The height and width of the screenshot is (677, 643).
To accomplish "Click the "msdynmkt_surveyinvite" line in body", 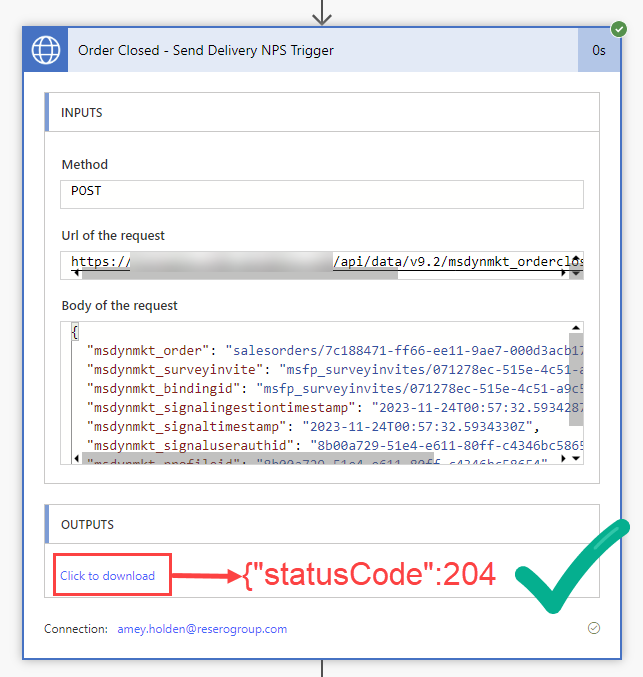I will tap(335, 370).
